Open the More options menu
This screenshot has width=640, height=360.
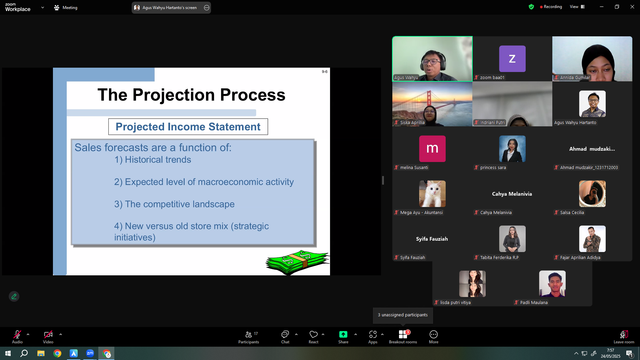pyautogui.click(x=433, y=337)
